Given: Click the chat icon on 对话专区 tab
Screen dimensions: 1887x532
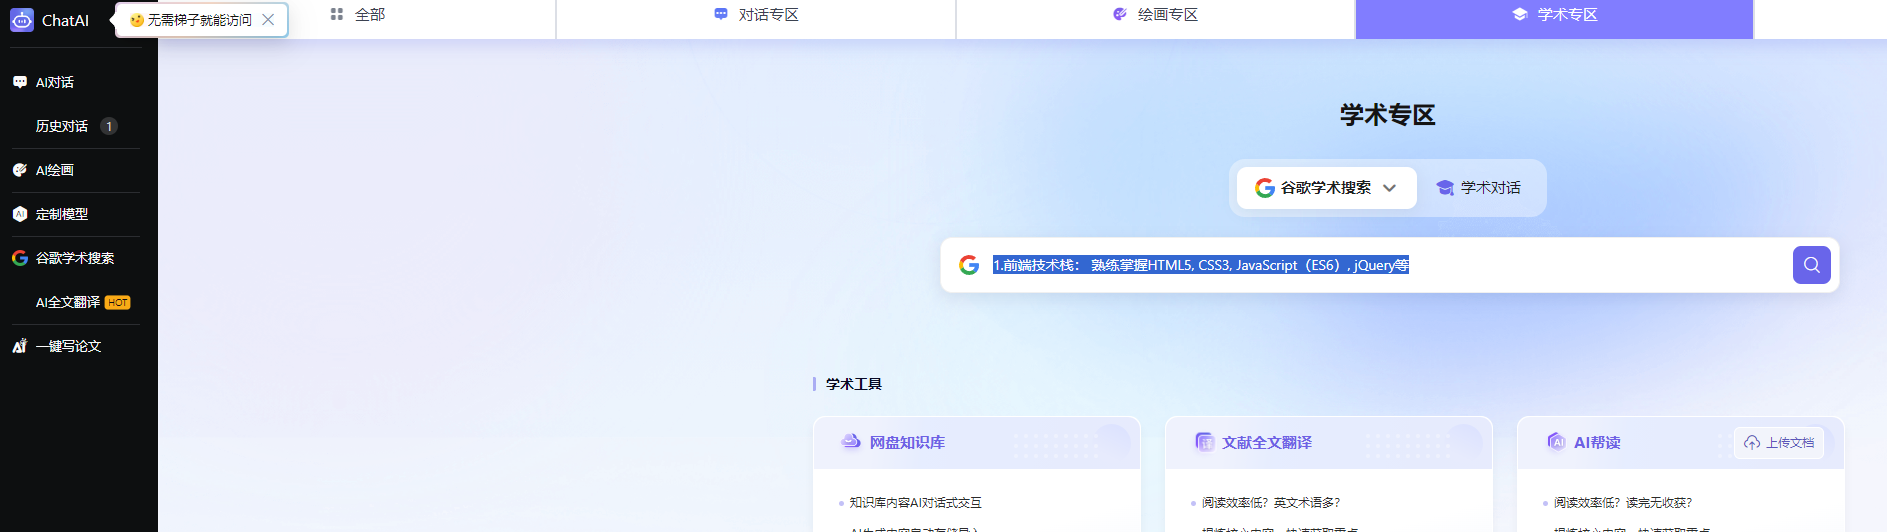Looking at the screenshot, I should point(721,15).
